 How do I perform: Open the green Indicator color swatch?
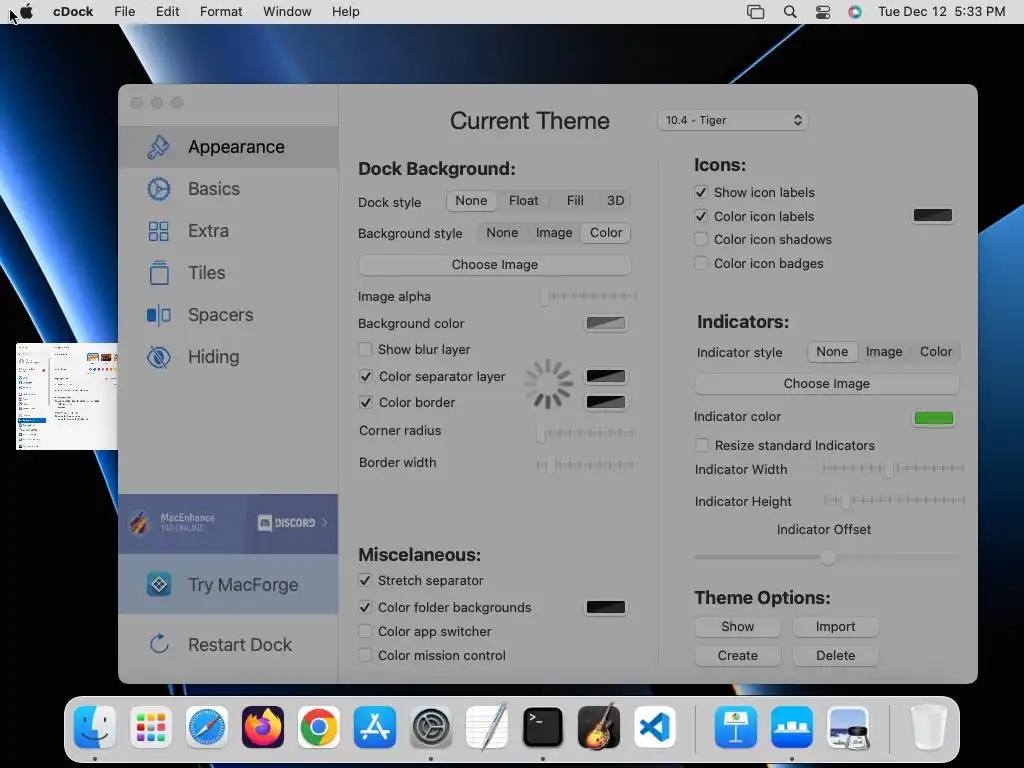[x=933, y=418]
